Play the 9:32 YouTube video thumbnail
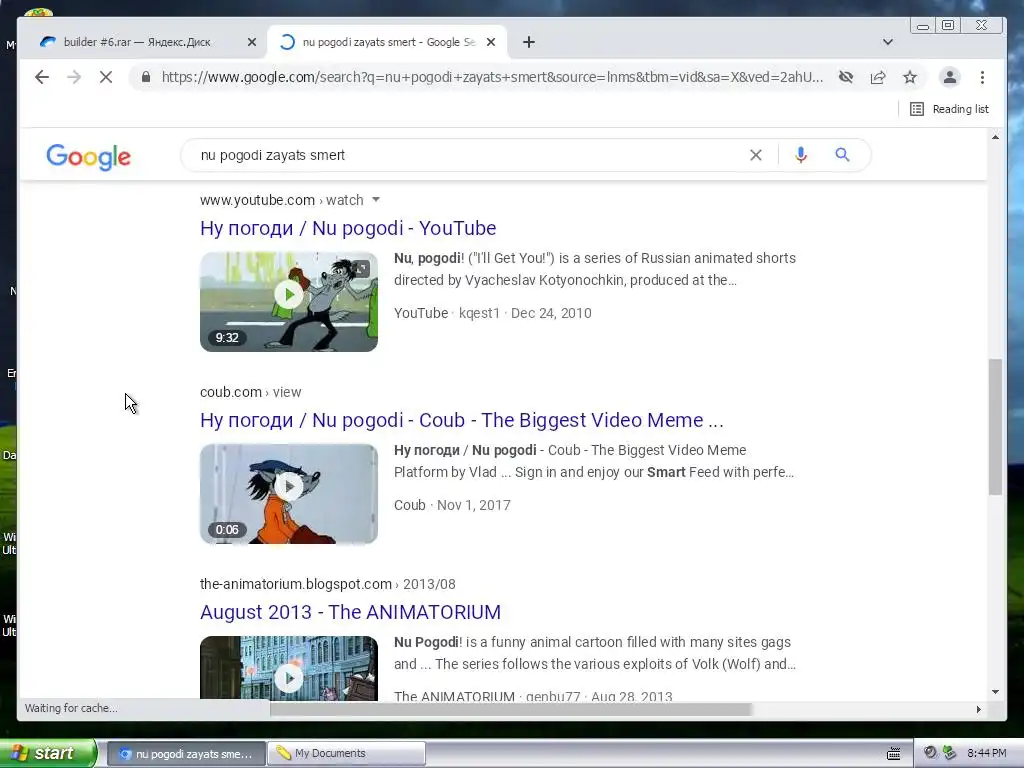Image resolution: width=1024 pixels, height=768 pixels. coord(289,302)
